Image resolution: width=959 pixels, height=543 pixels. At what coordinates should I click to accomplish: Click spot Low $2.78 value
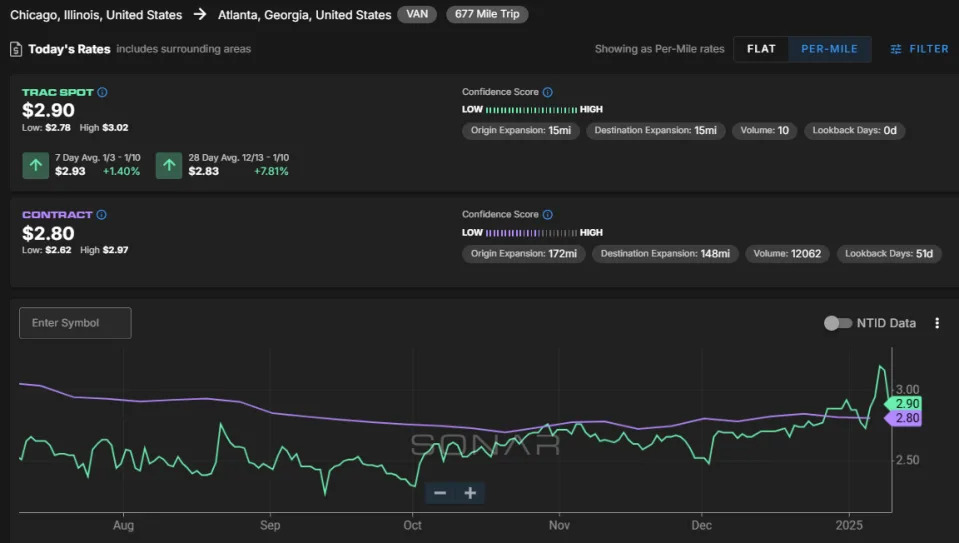(x=57, y=128)
